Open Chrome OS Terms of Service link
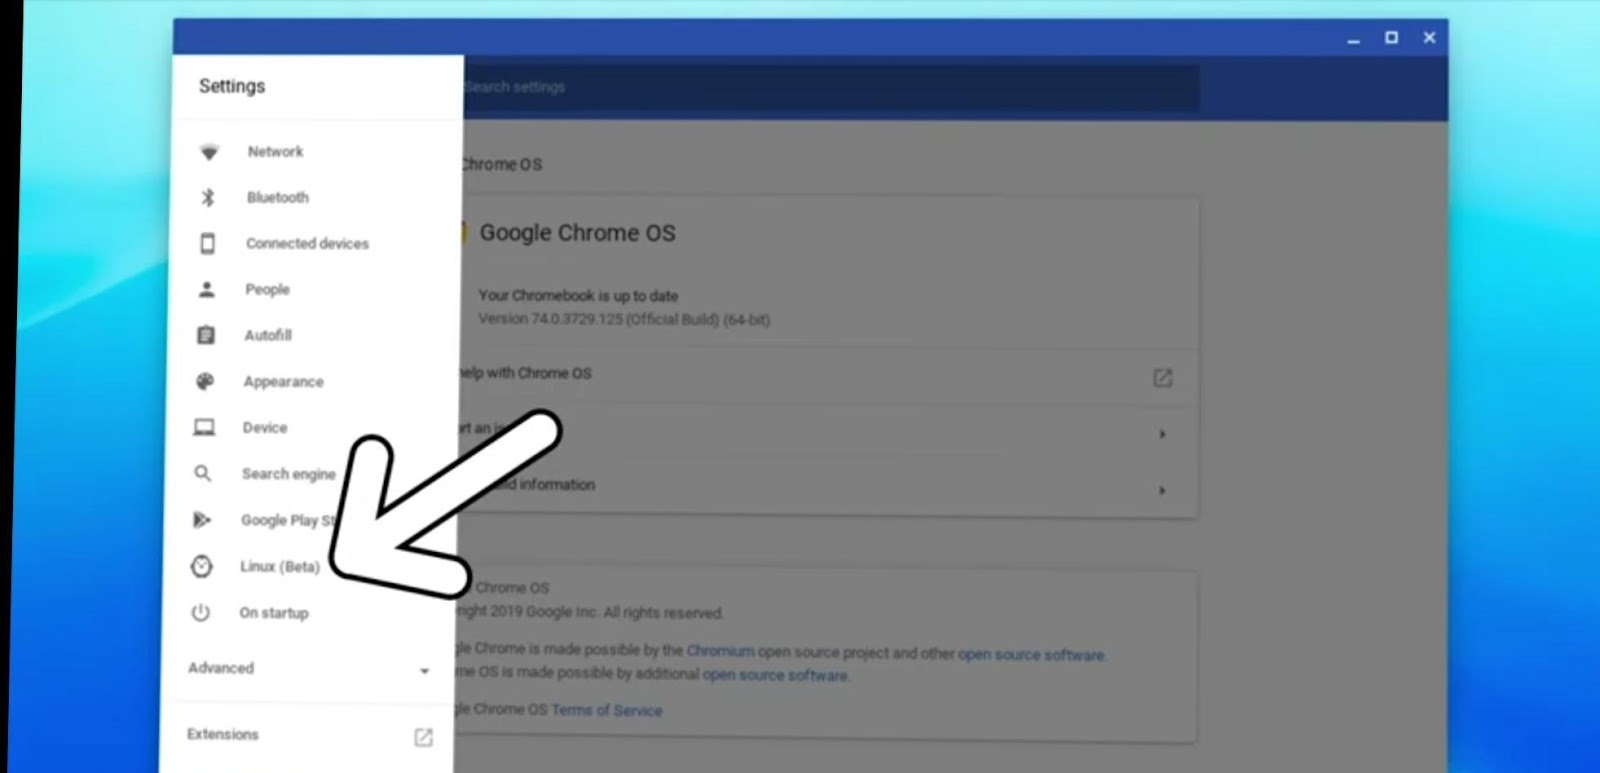Screen dimensions: 1600x773 pos(606,710)
